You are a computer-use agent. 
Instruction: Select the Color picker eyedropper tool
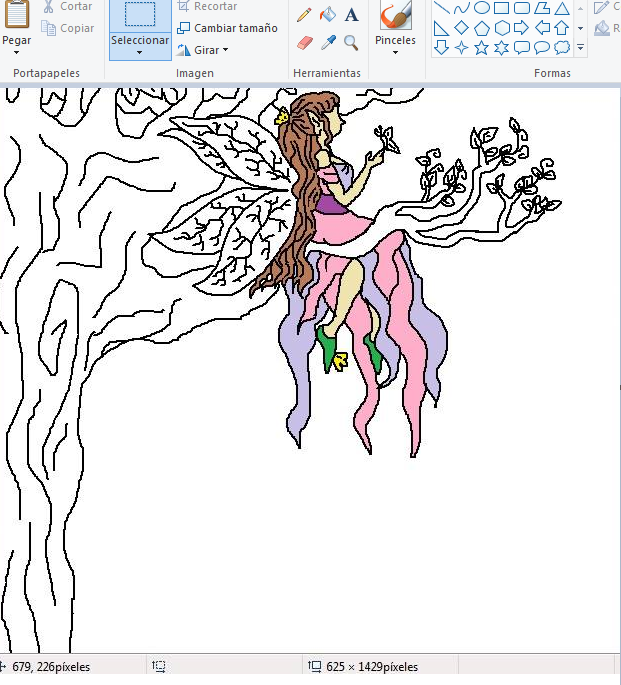point(328,43)
